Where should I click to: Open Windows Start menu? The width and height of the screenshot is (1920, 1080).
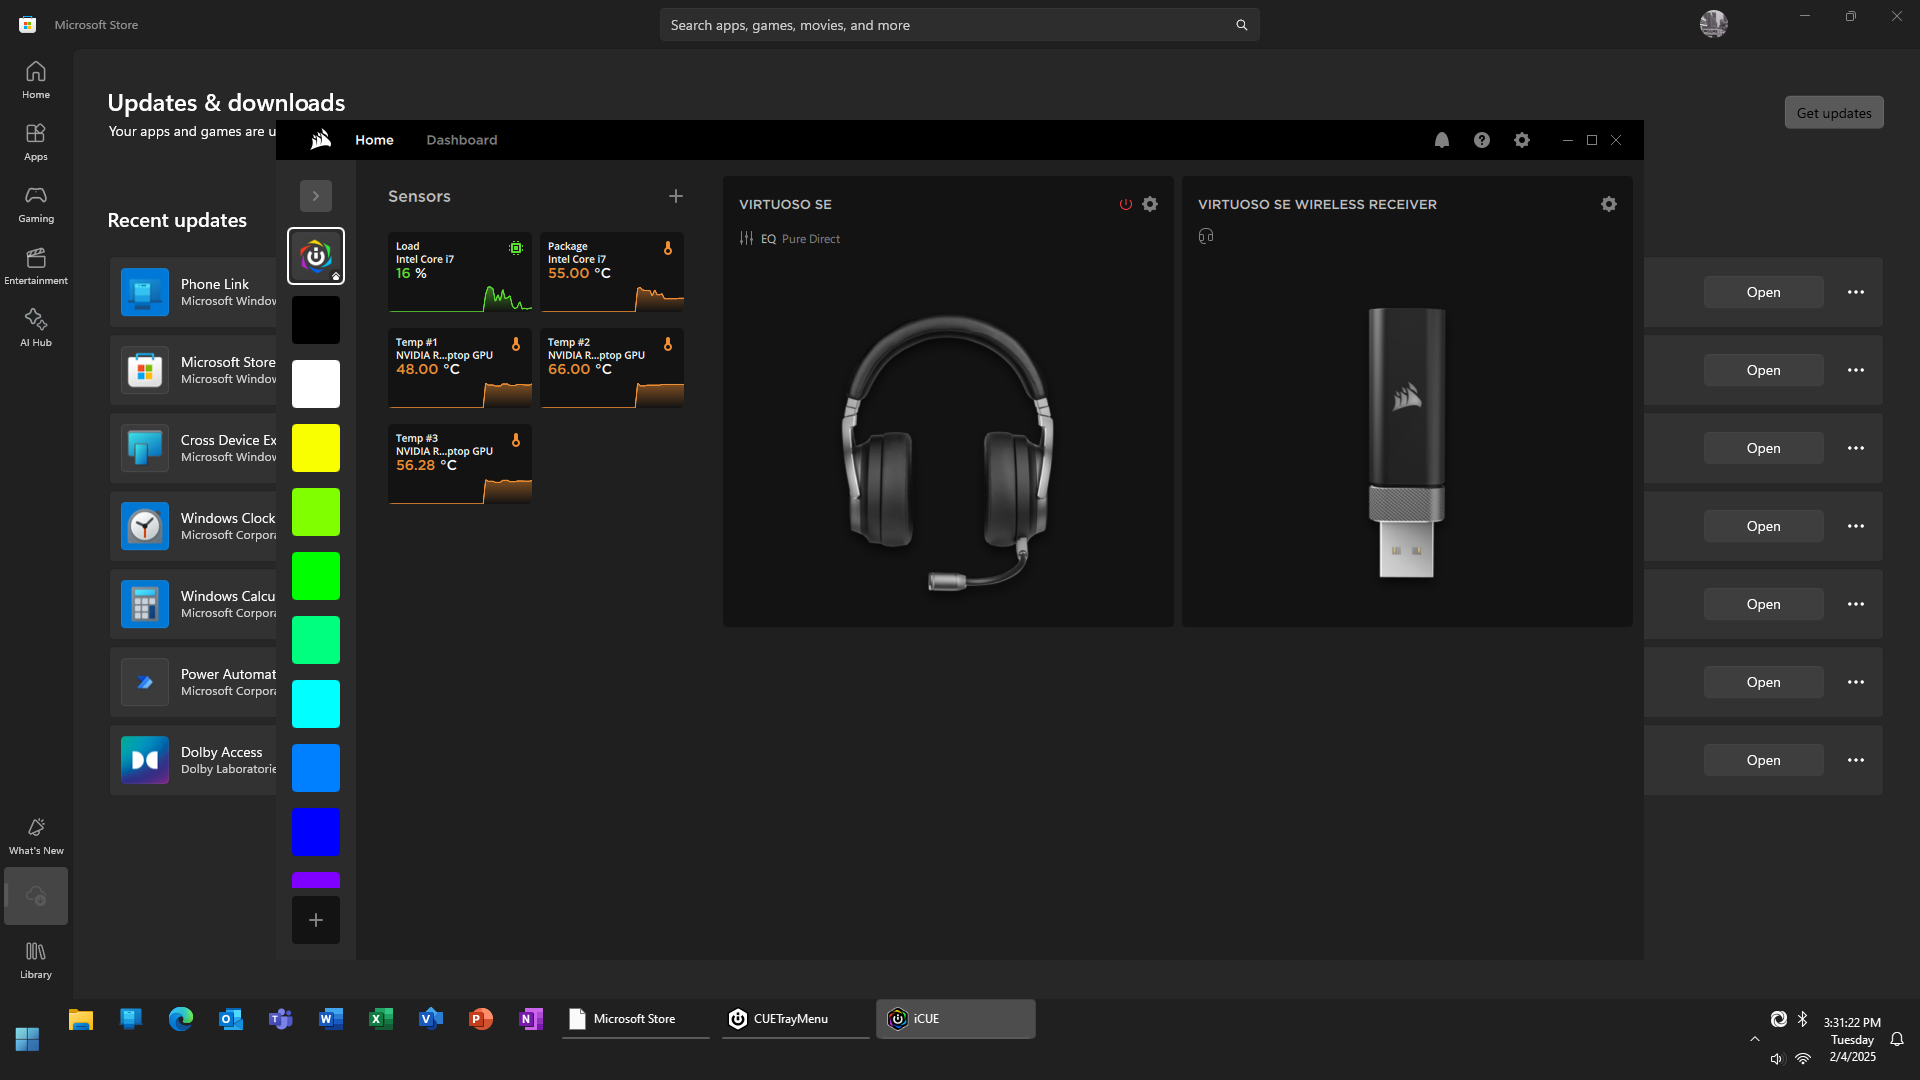28,1039
